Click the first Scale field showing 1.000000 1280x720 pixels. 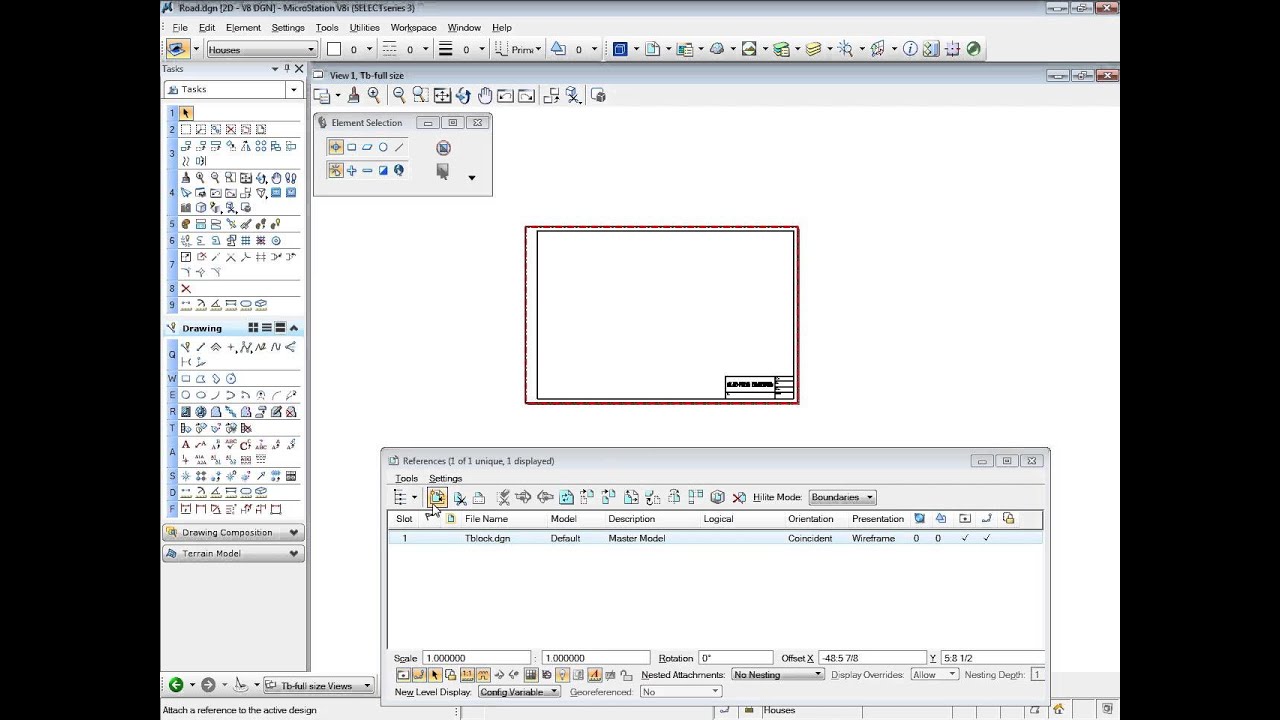[x=477, y=658]
